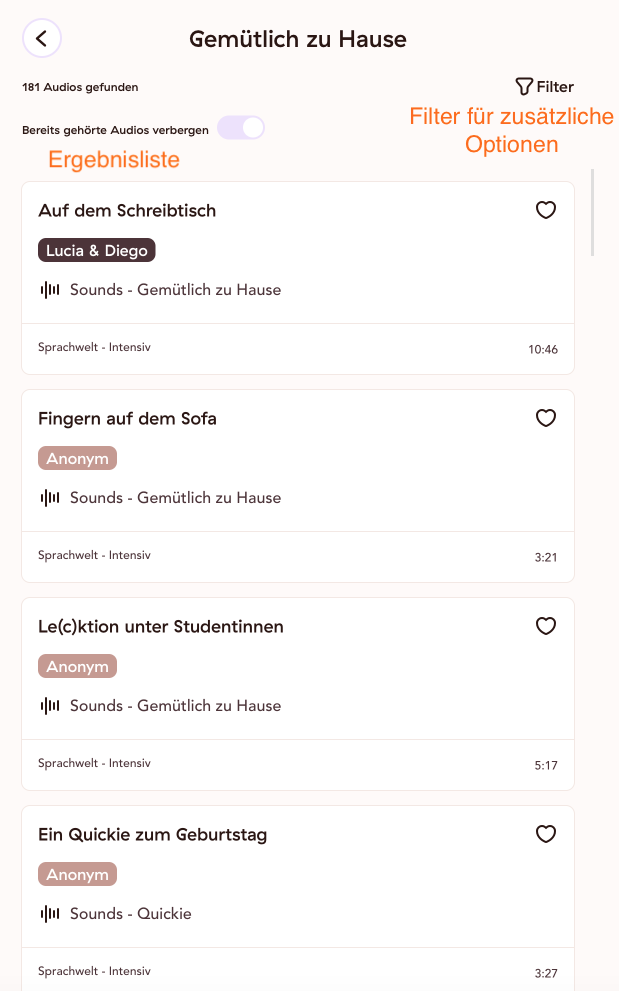Click the 10:46 duration label
619x991 pixels.
(543, 350)
